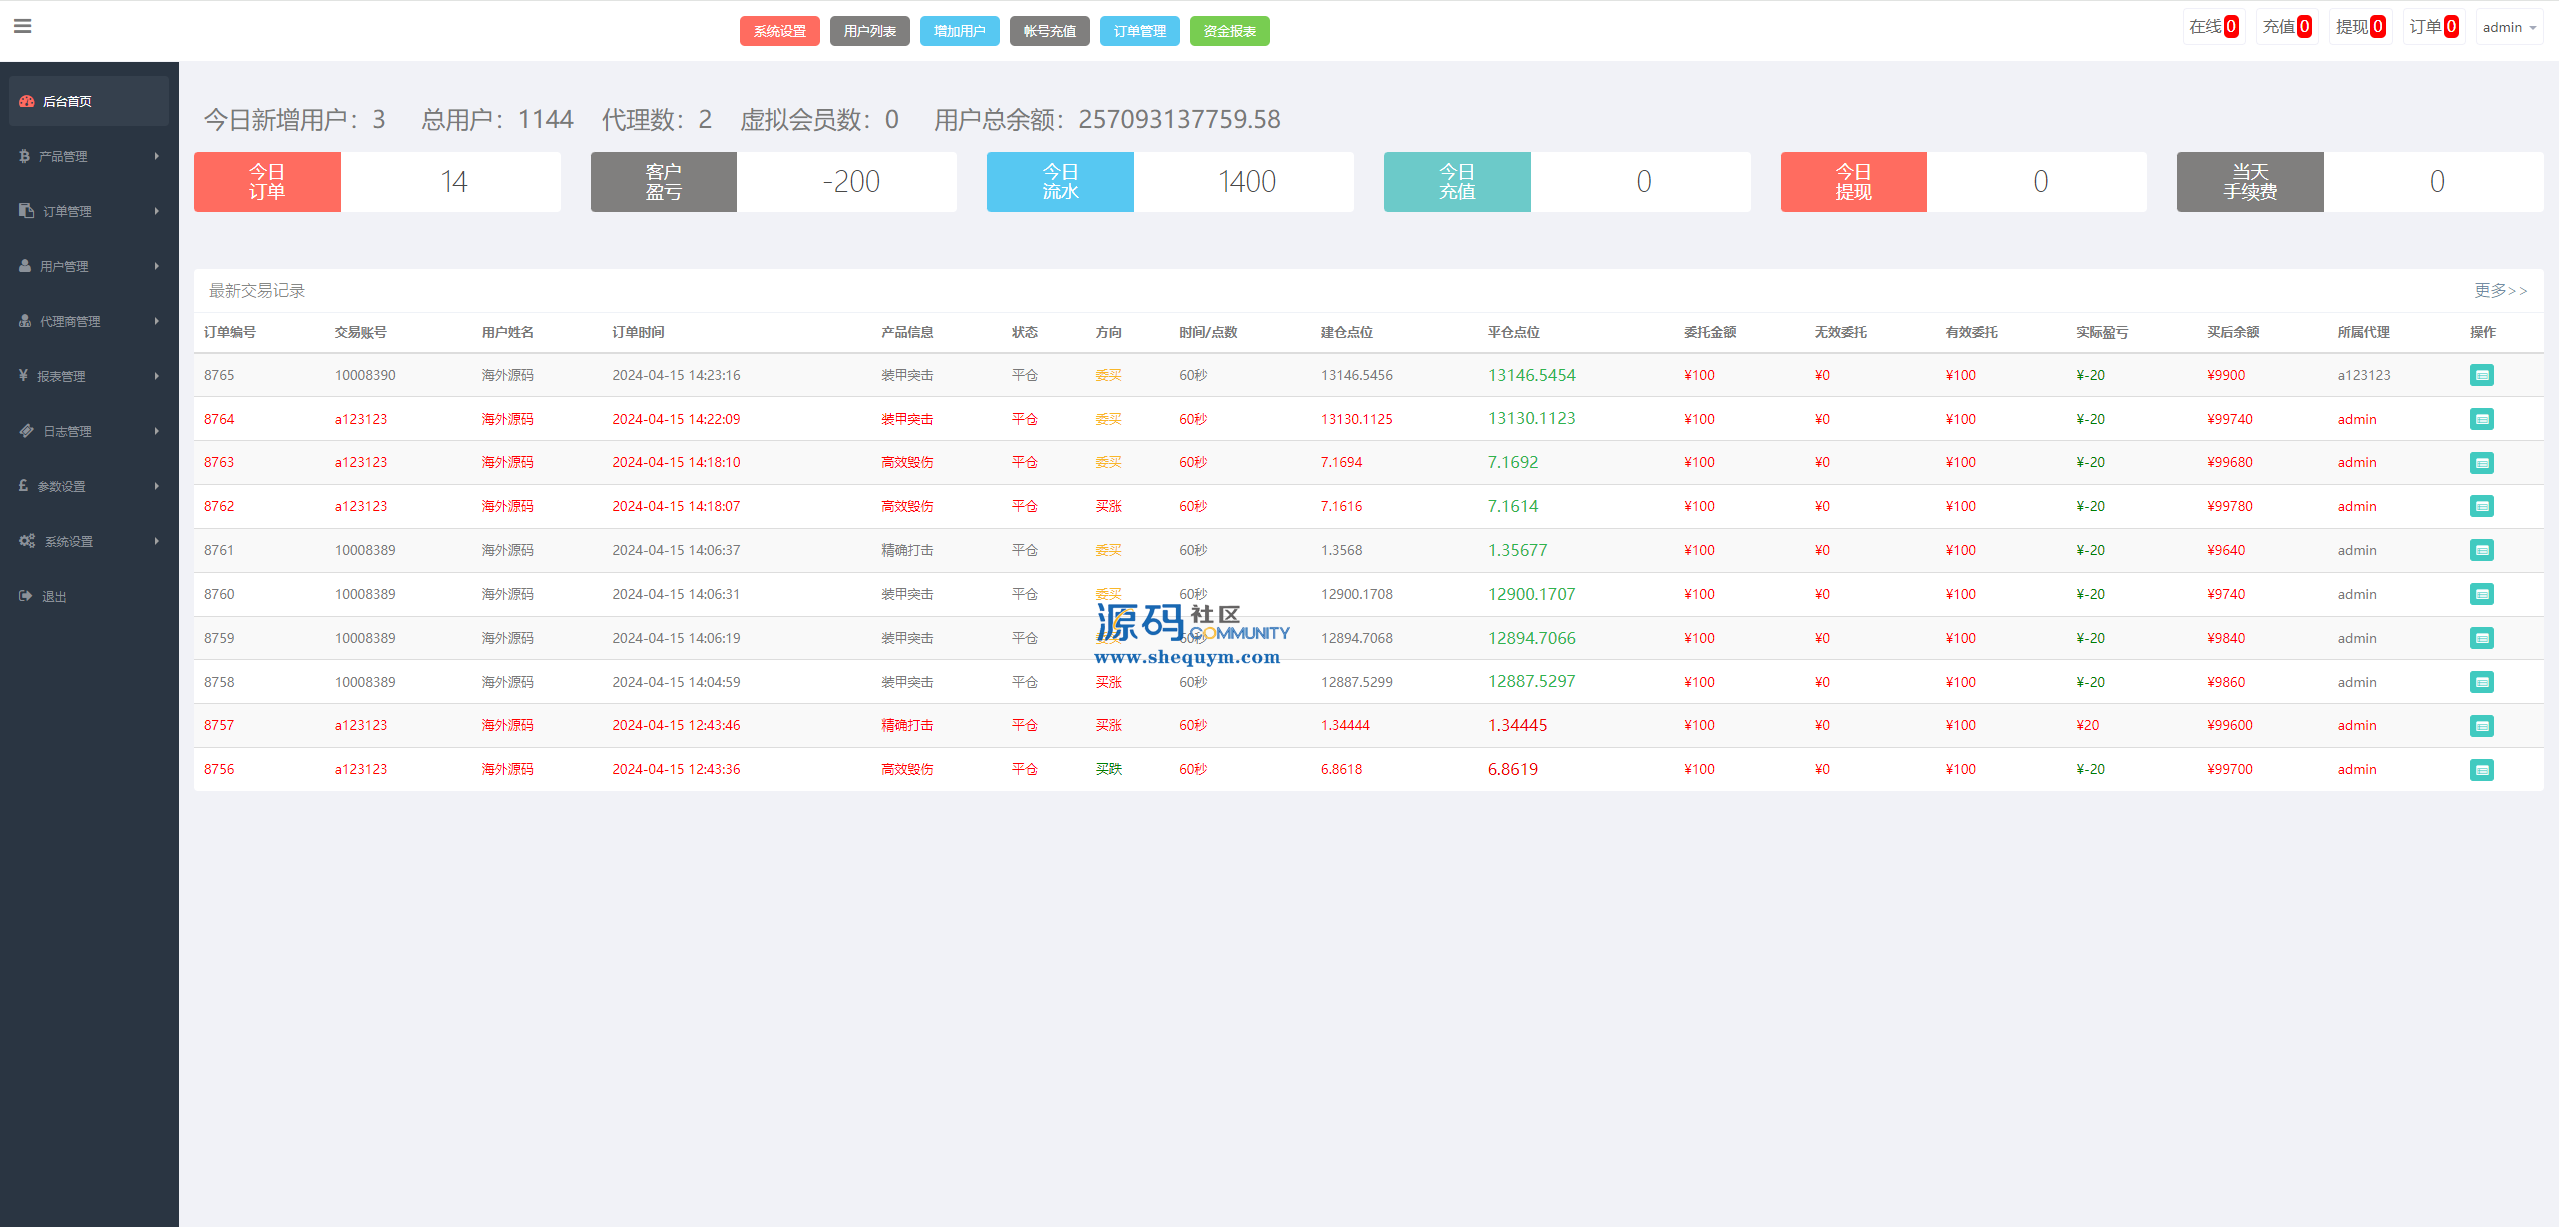The width and height of the screenshot is (2559, 1227).
Task: Click the 退出 logout icon
Action: (x=26, y=596)
